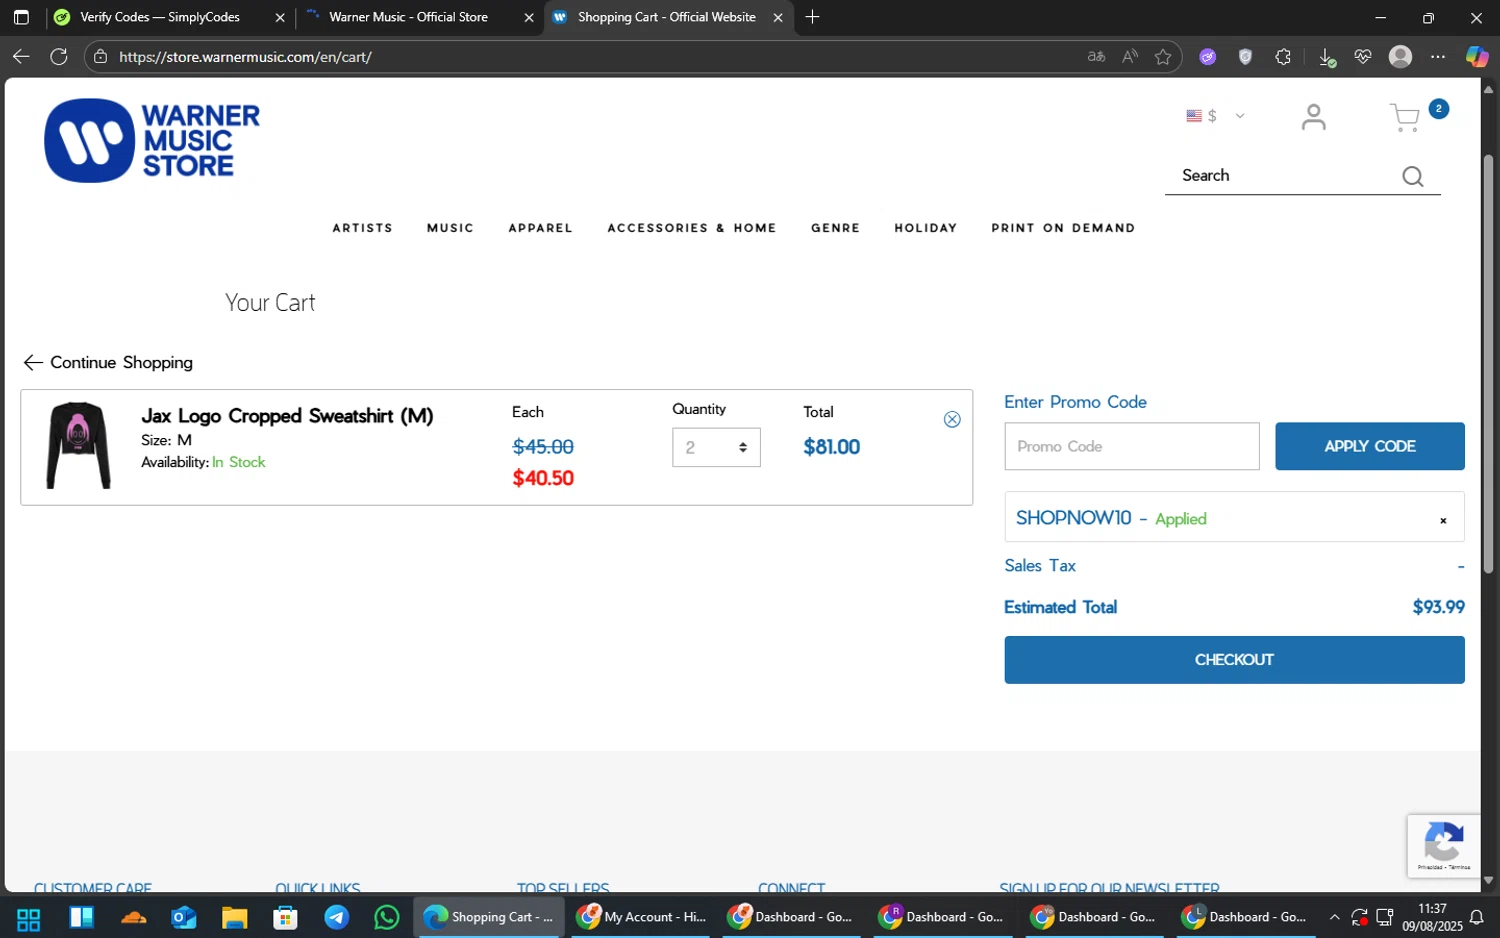Open the account profile icon
Screen dimensions: 1500x938
1313,117
